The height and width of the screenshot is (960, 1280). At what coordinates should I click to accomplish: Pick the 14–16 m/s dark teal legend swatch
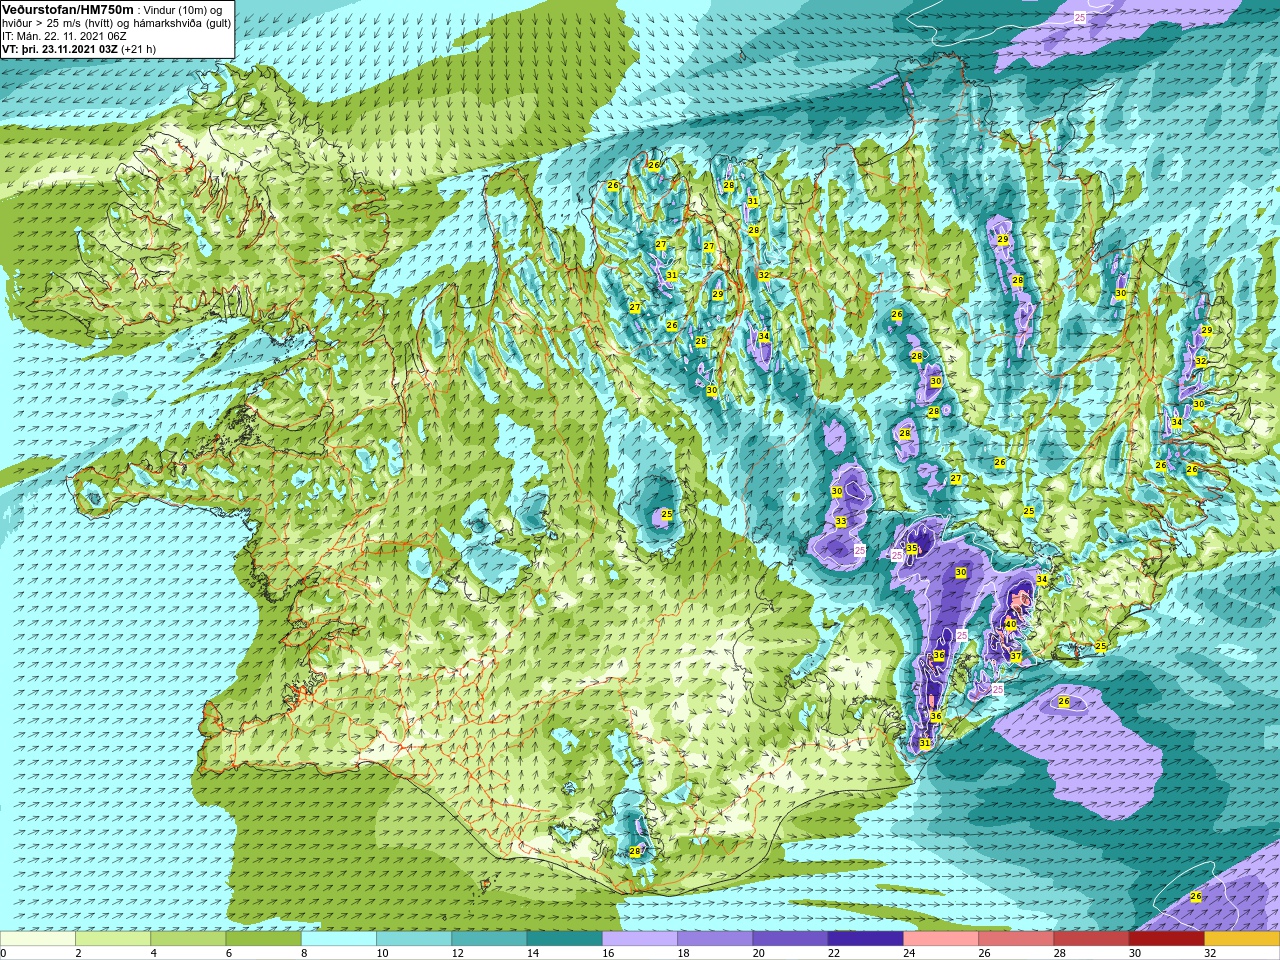click(564, 940)
